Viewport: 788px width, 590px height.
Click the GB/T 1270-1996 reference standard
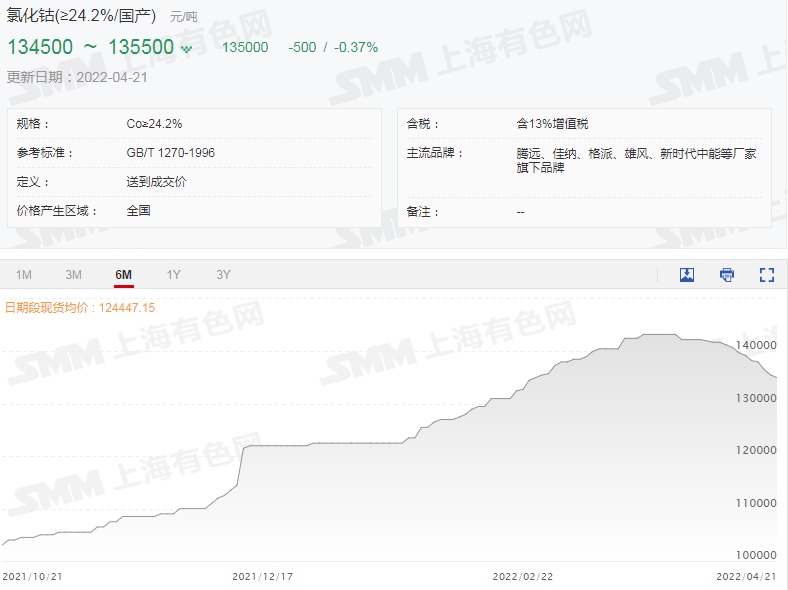tap(170, 153)
